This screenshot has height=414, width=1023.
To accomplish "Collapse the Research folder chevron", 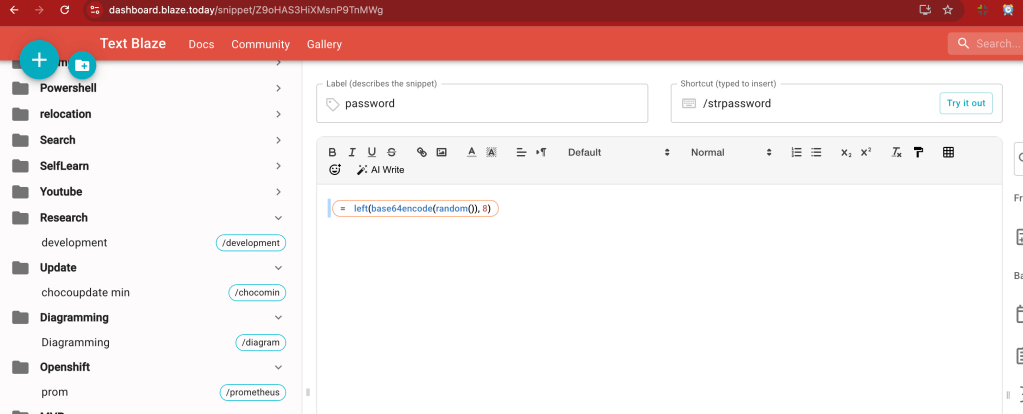I will [279, 218].
